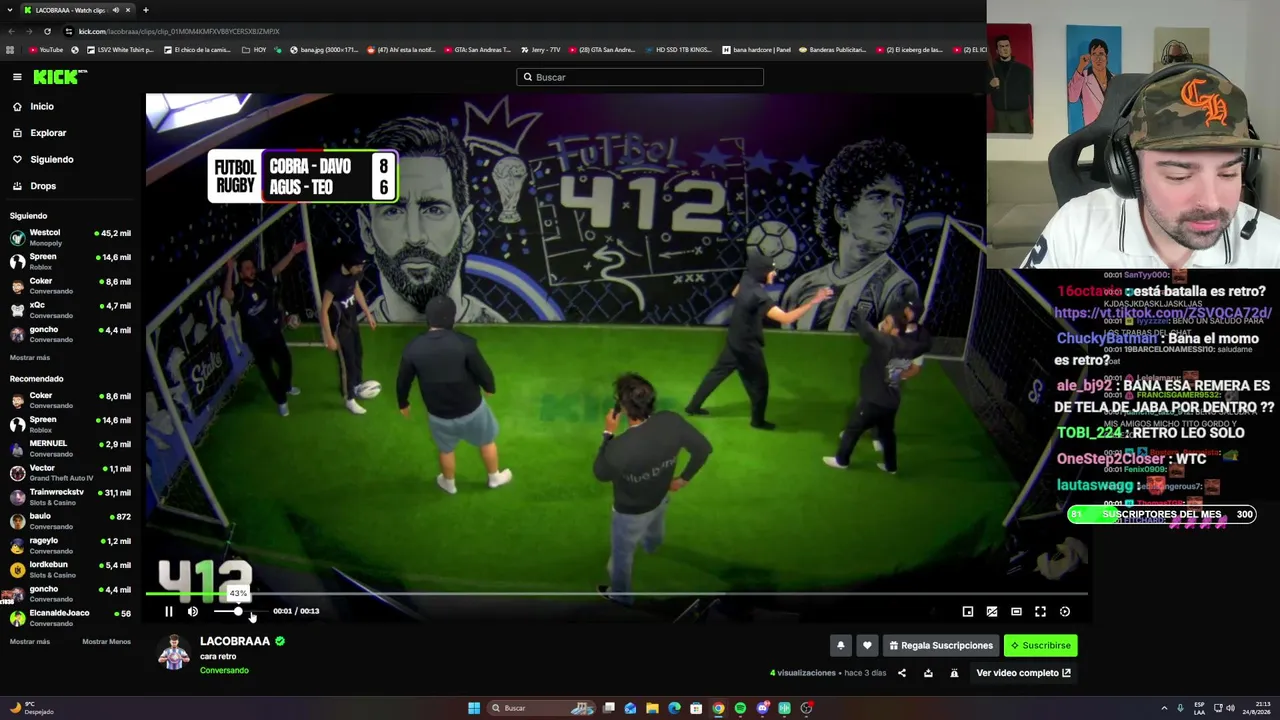Toggle the chat-hide player icon

[x=992, y=611]
